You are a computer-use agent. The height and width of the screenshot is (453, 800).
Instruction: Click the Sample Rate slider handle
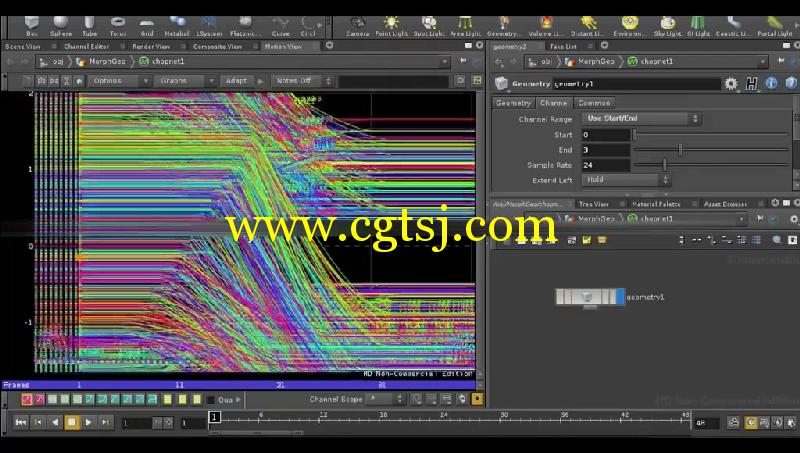tap(664, 164)
